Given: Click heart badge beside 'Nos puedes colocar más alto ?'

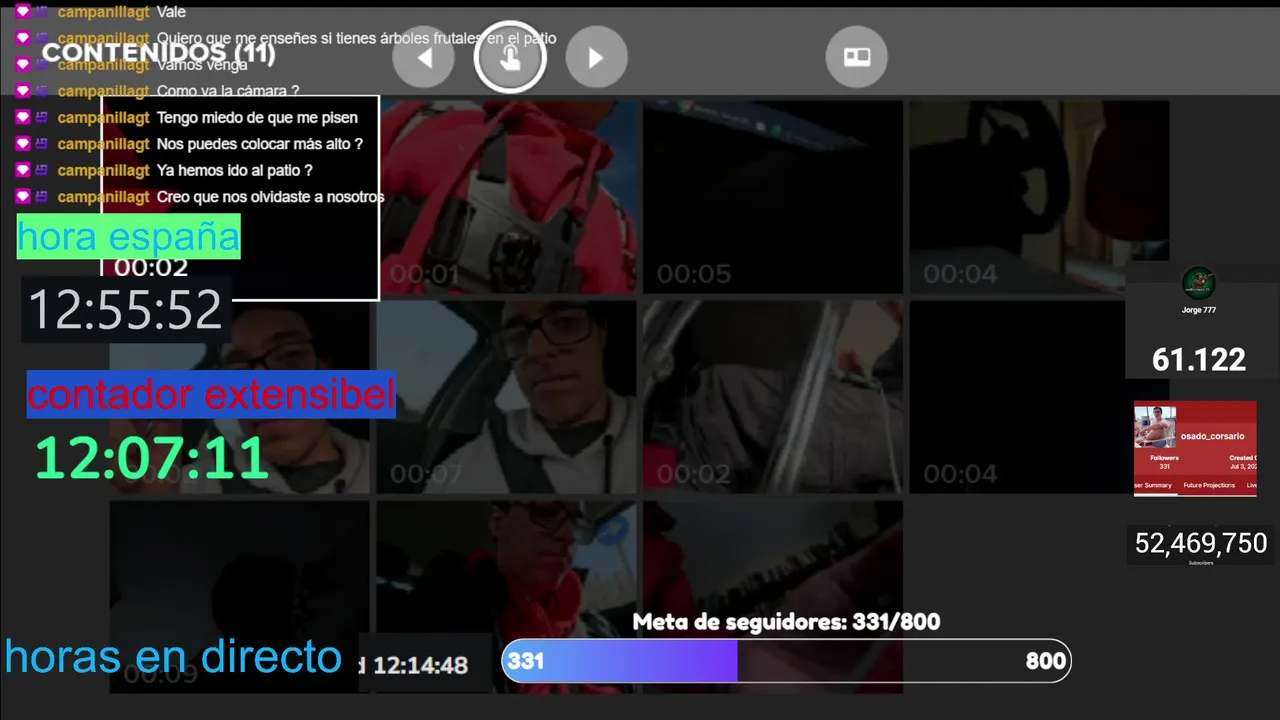Looking at the screenshot, I should (23, 143).
